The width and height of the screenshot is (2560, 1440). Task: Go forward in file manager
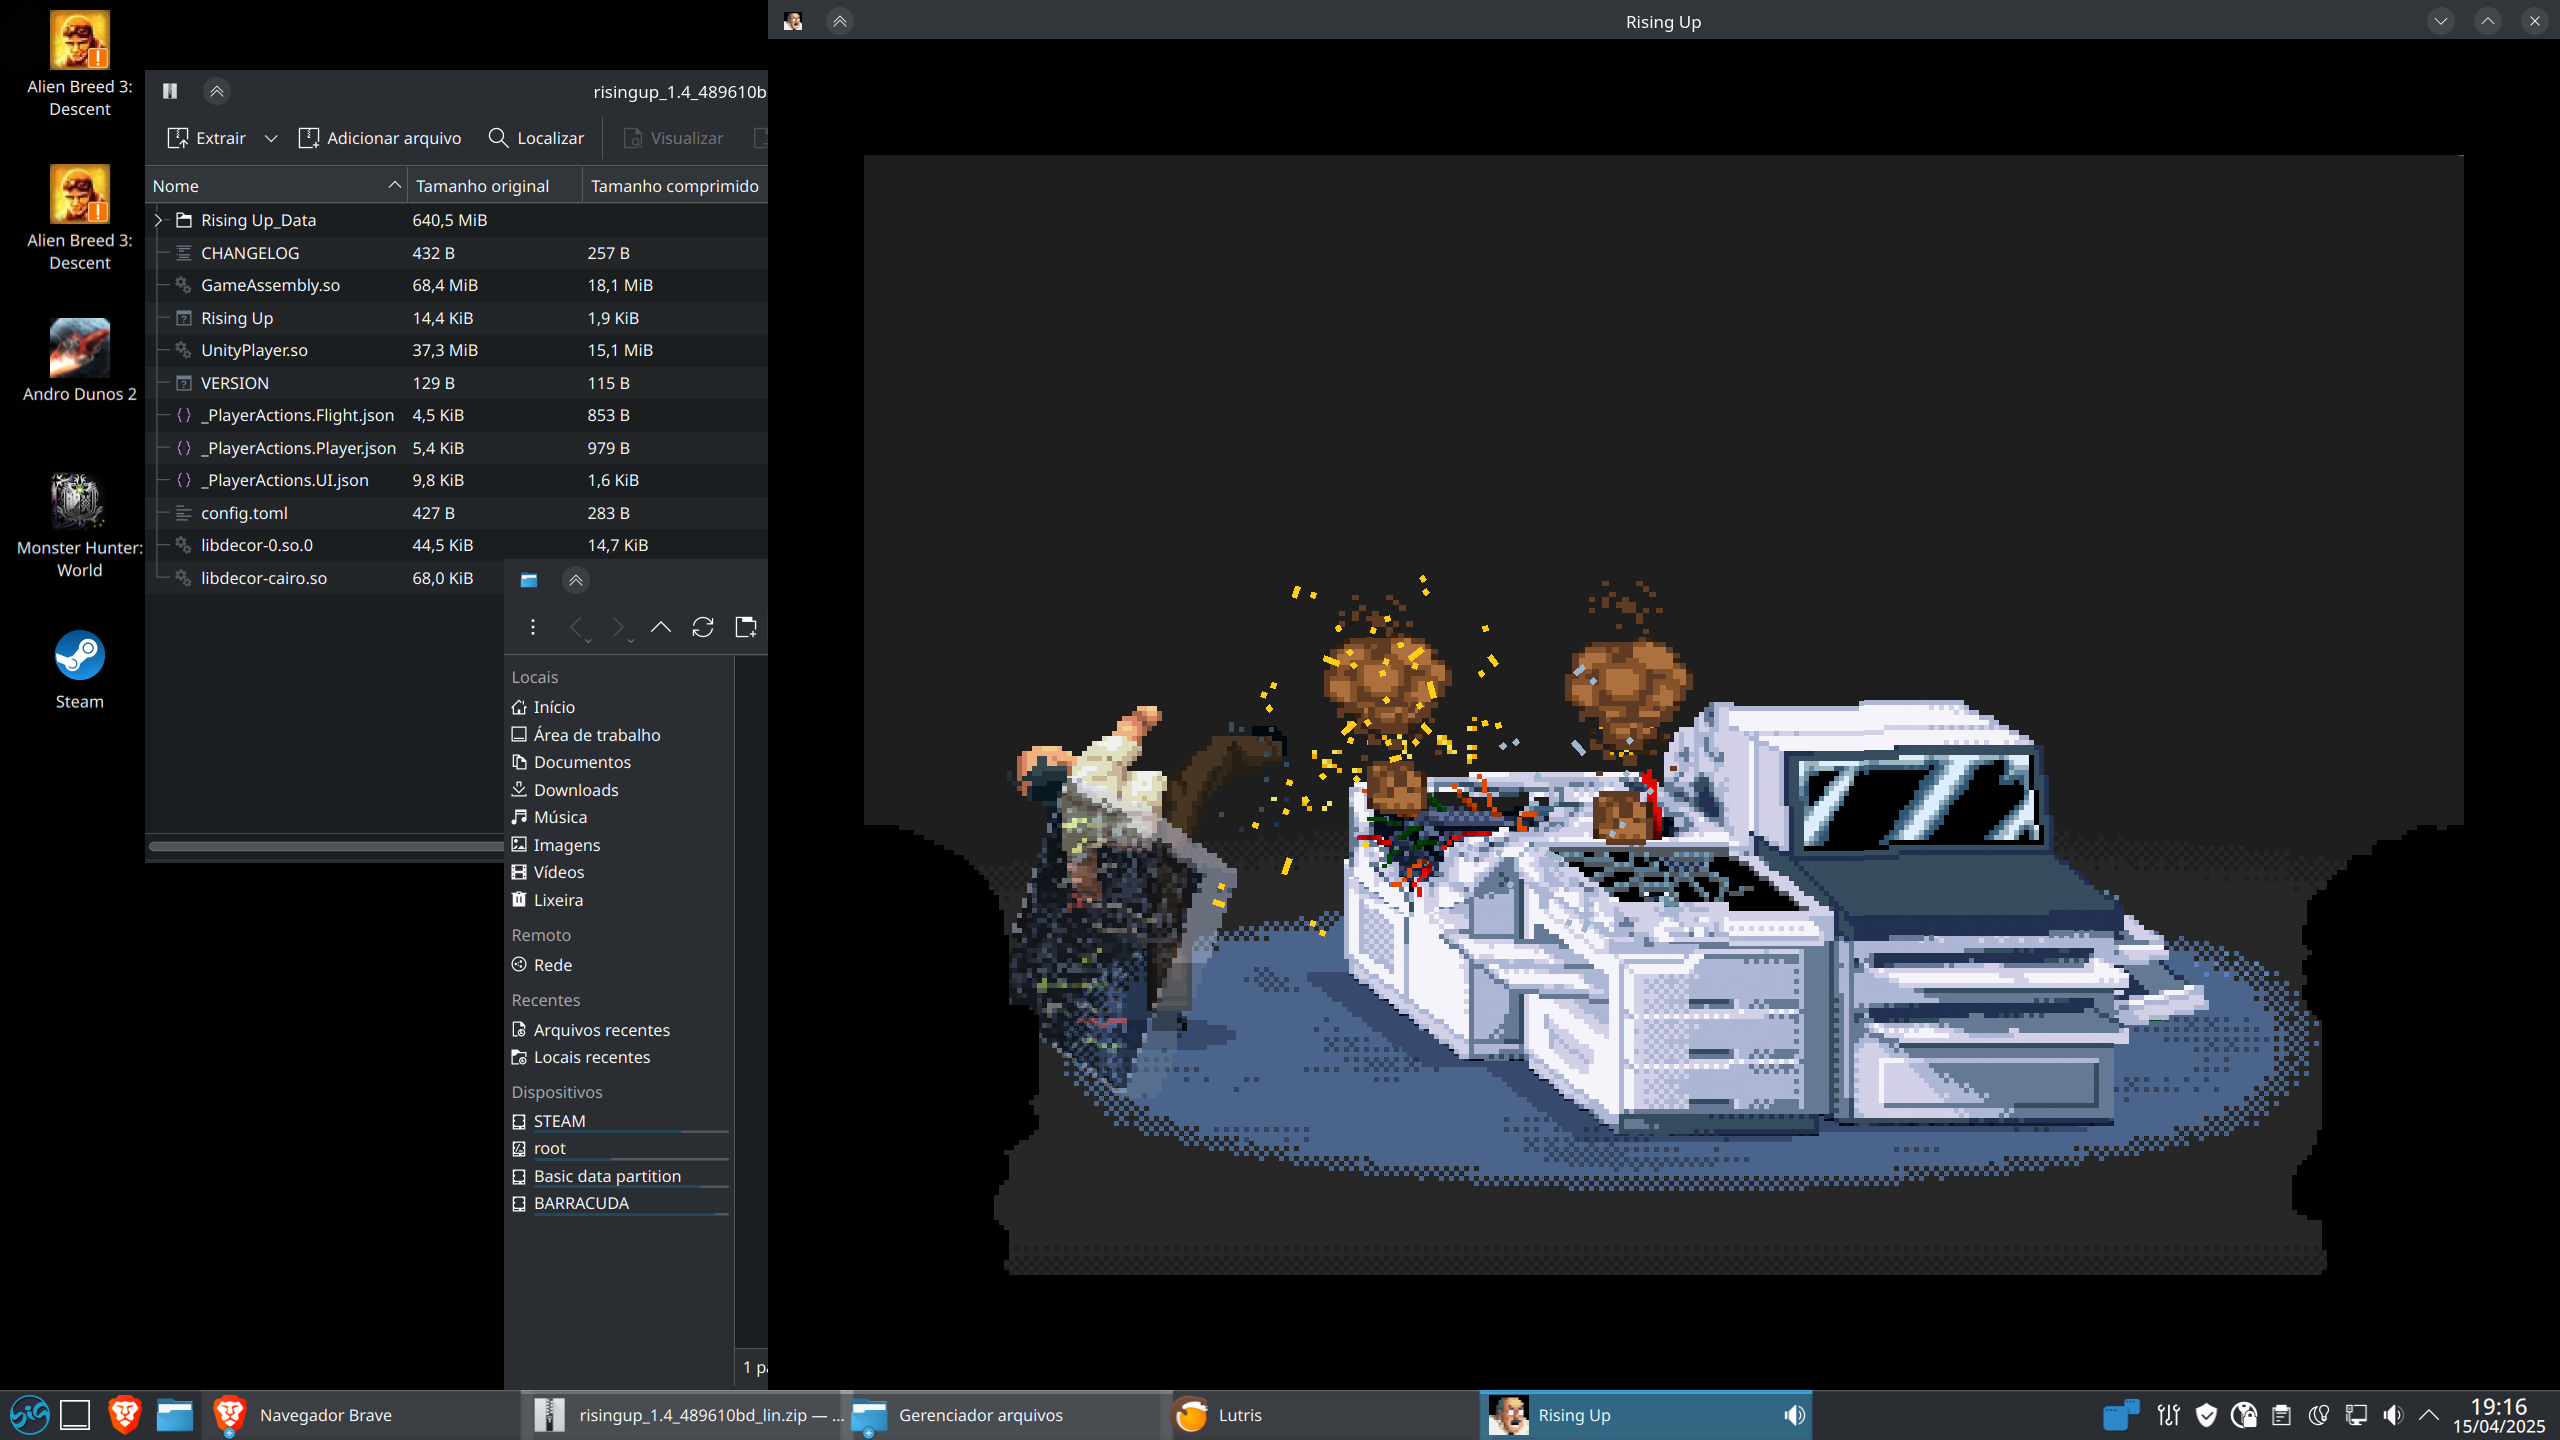click(619, 627)
